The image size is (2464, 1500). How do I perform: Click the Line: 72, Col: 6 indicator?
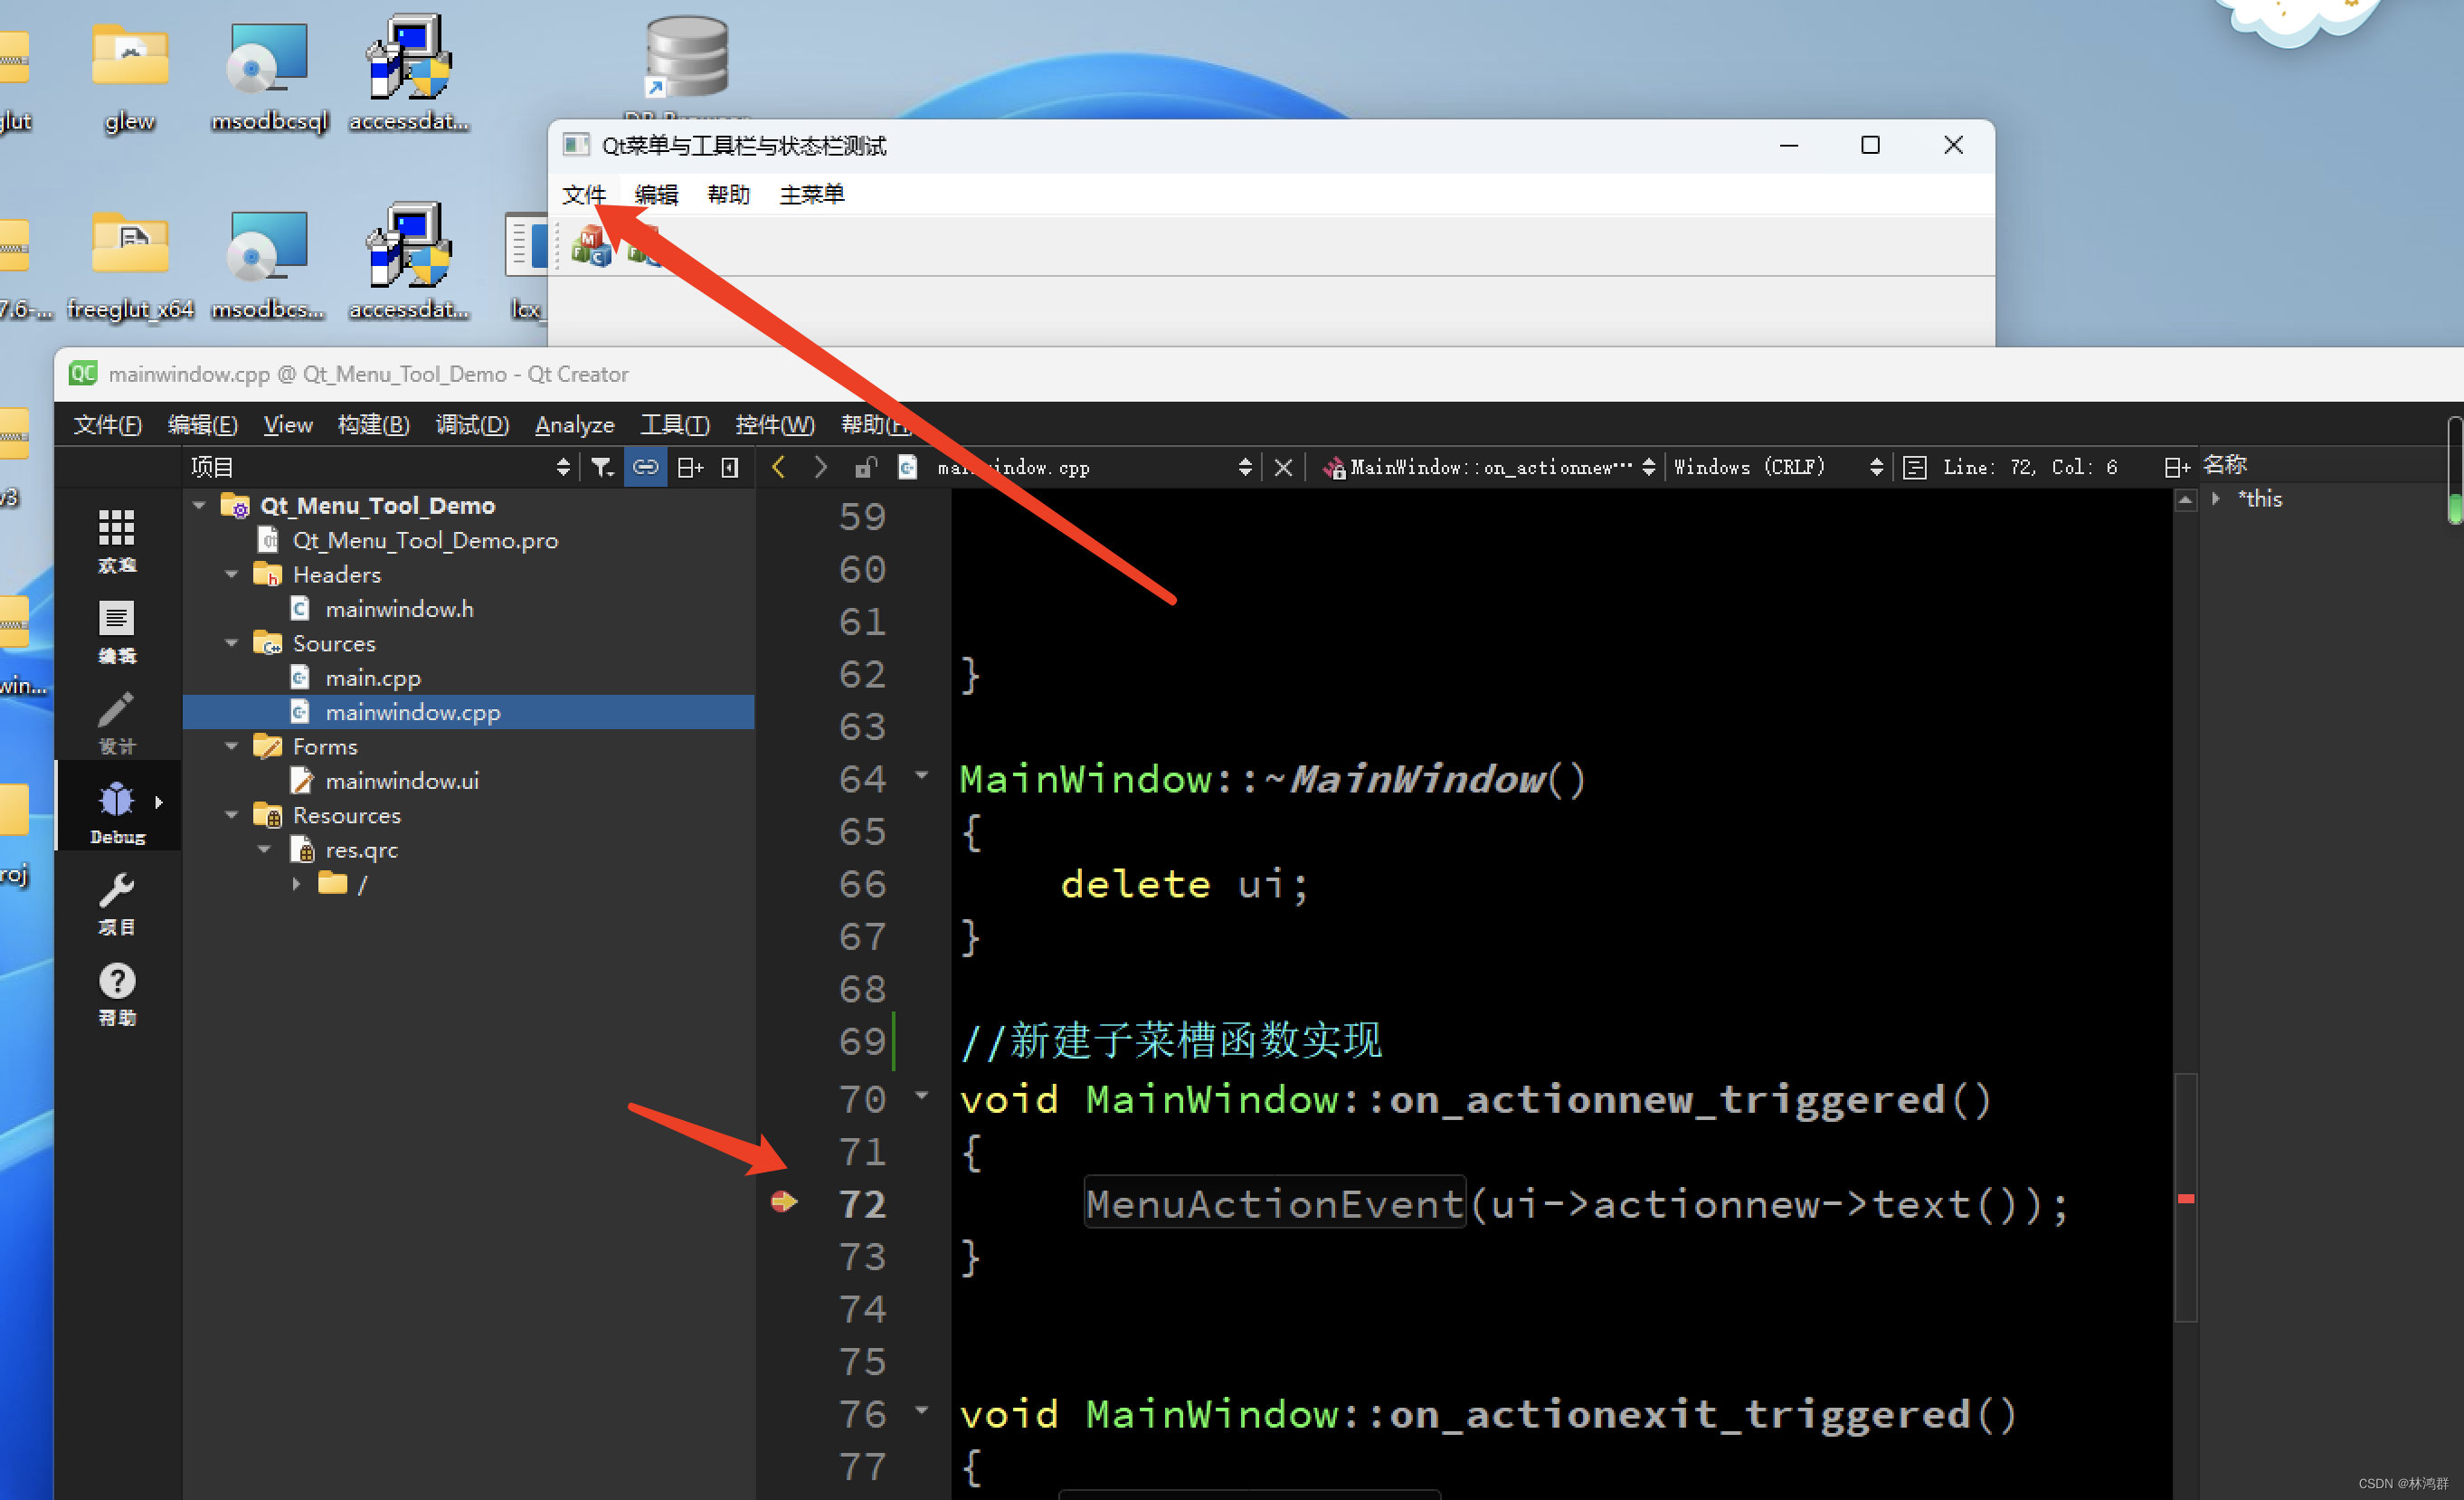tap(2029, 467)
